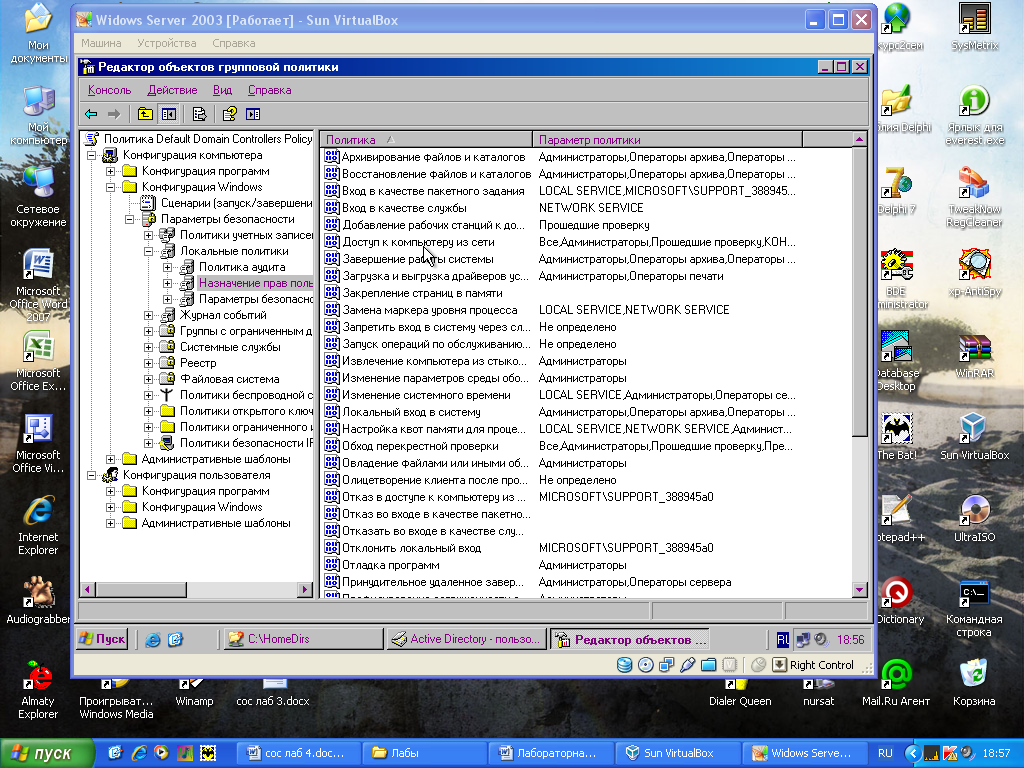Collapse Конфигурация пользователя tree node
1024x768 pixels.
coord(91,475)
